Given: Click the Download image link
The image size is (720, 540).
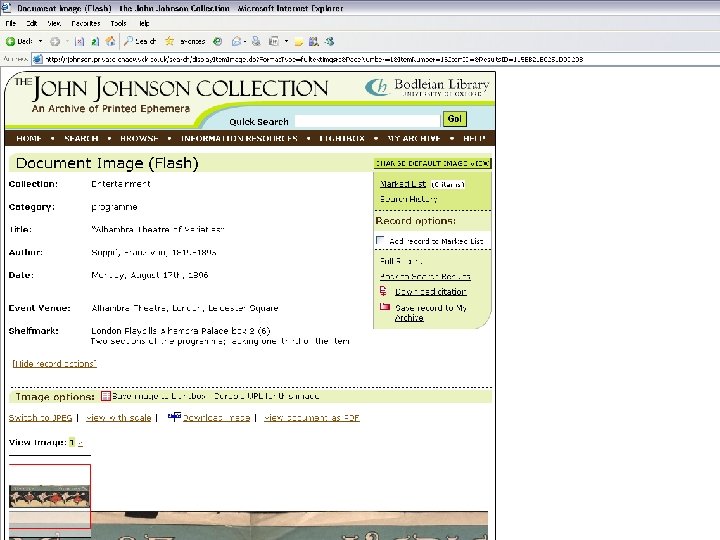Looking at the screenshot, I should click(216, 418).
